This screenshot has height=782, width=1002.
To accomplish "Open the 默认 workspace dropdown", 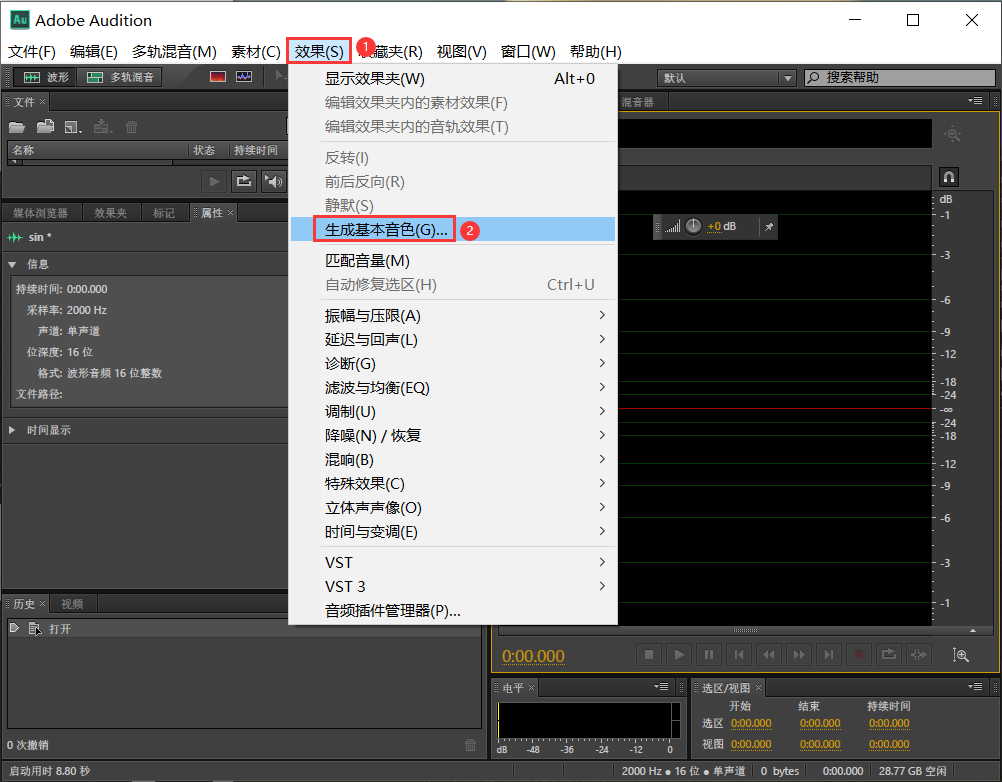I will pyautogui.click(x=727, y=78).
